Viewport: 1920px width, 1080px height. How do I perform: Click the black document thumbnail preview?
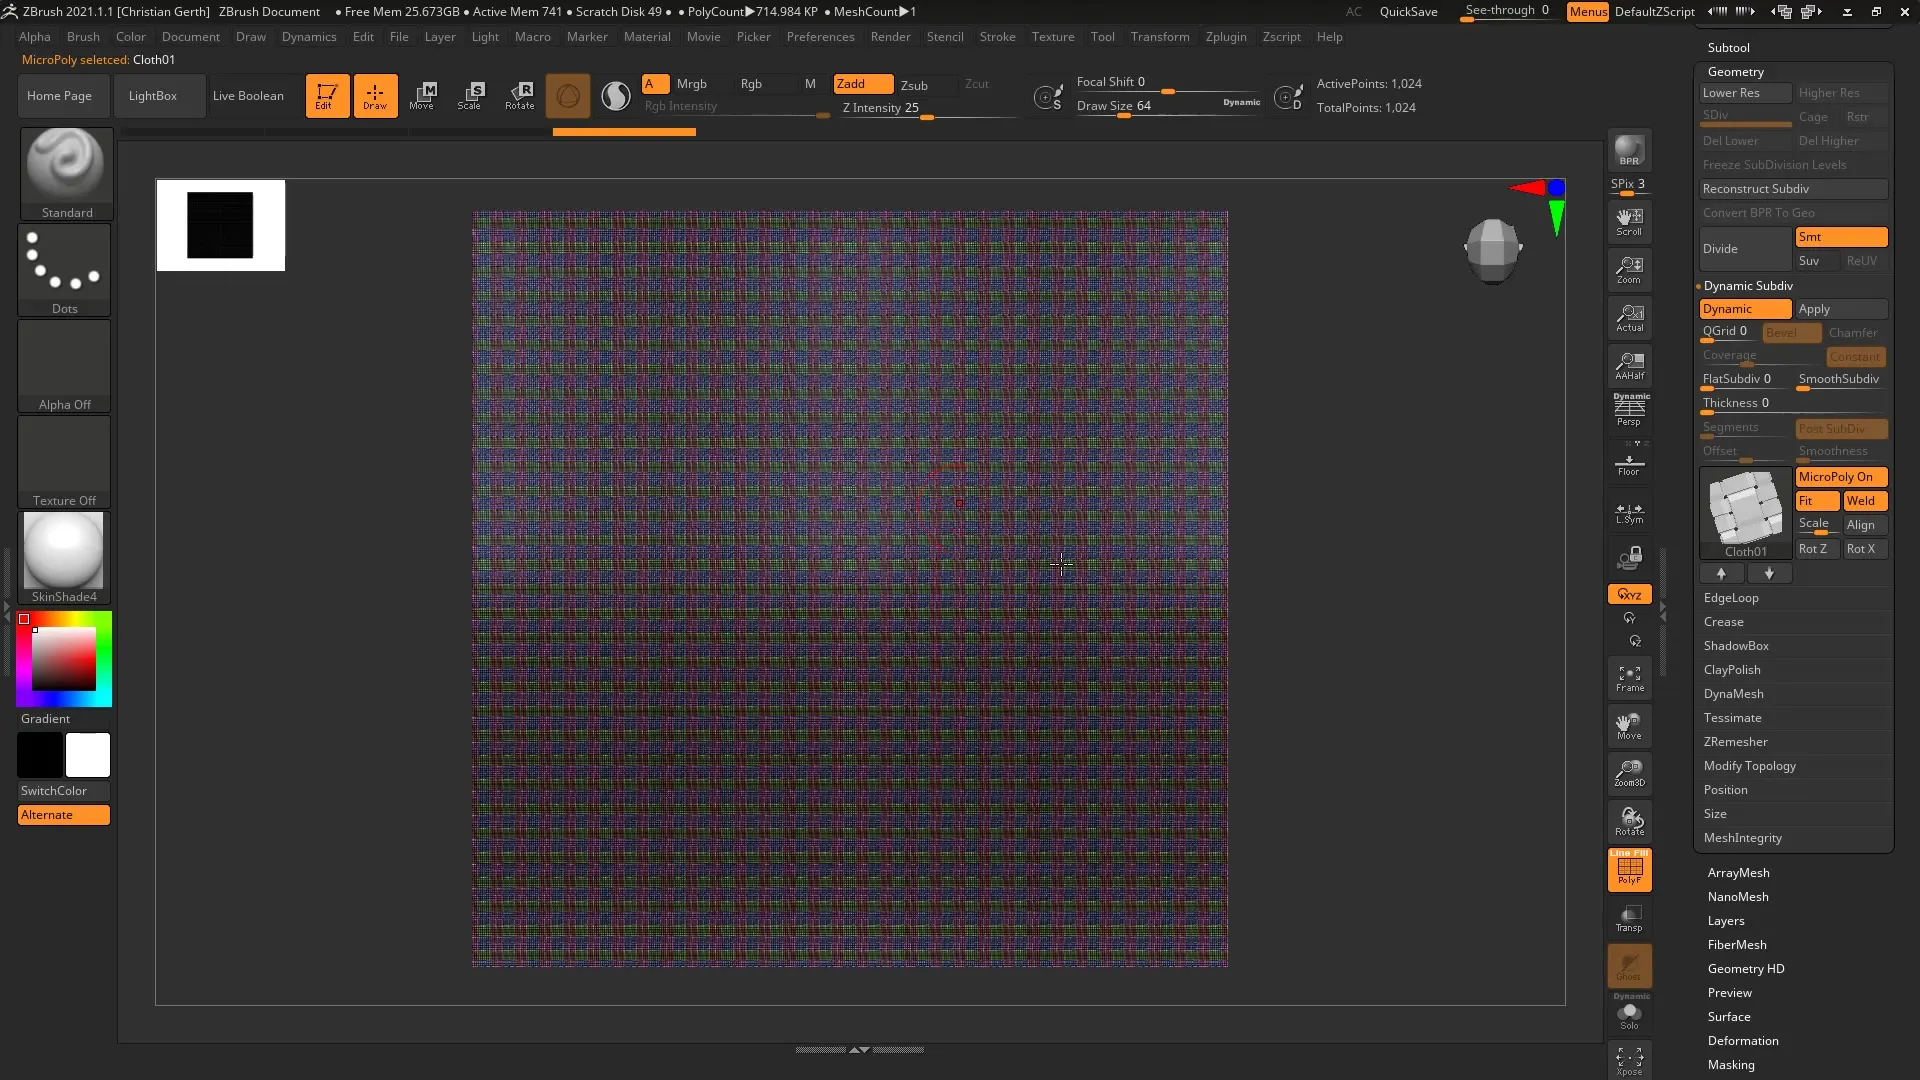click(221, 225)
